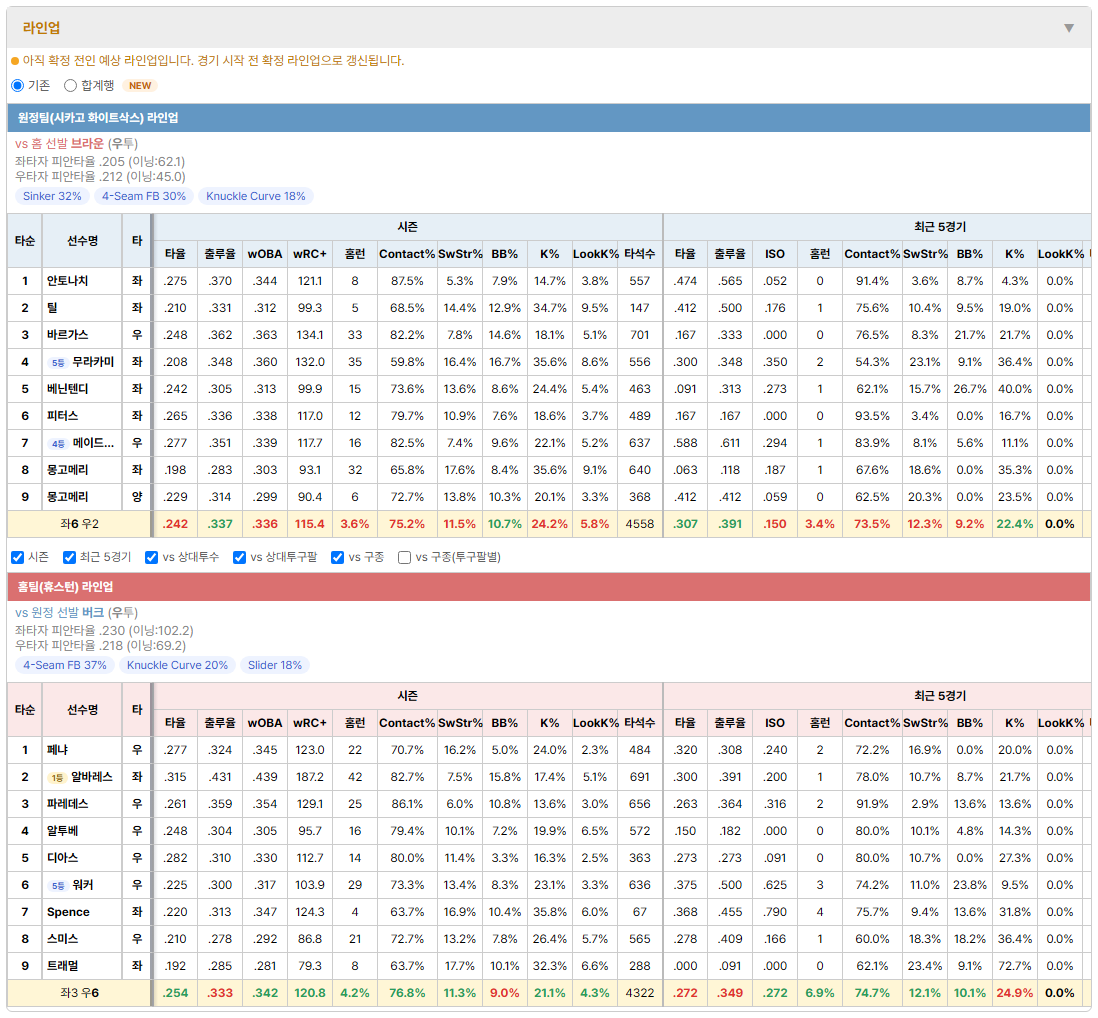
Task: Click the badge beside 무라카미
Action: coord(58,363)
